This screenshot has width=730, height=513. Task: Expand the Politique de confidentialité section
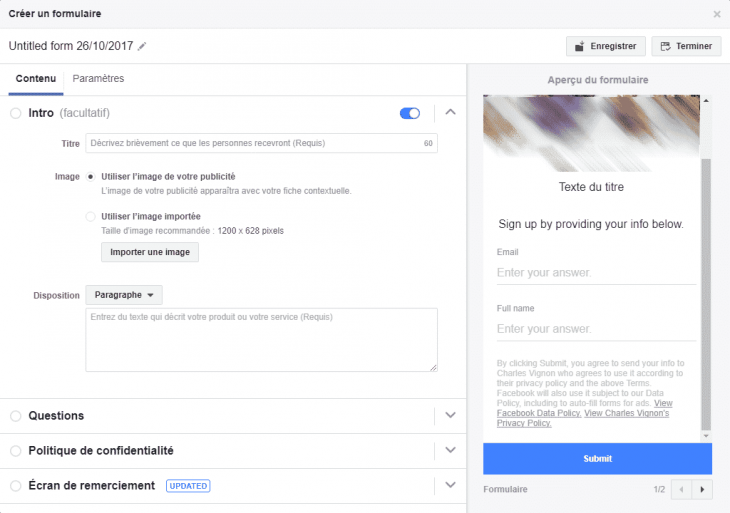(450, 450)
